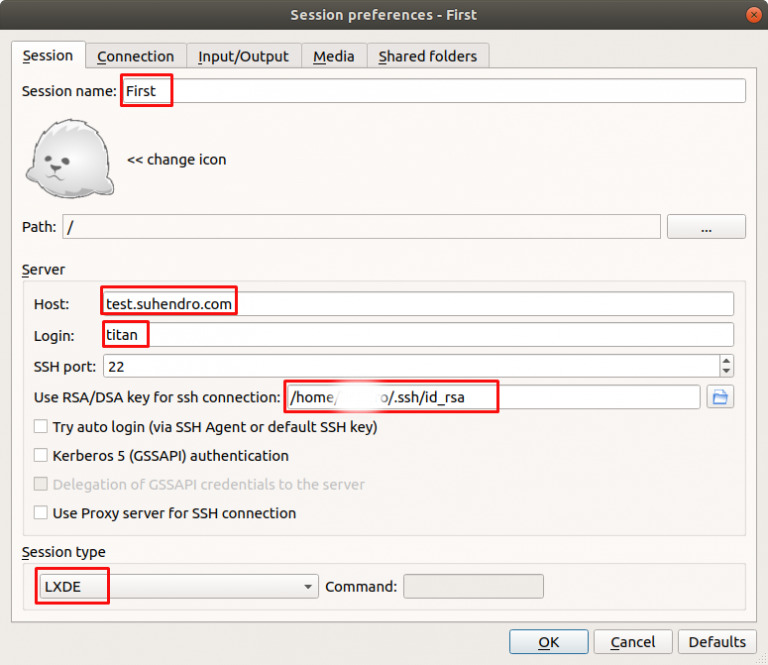Check Use Proxy server for SSH connection
Image resolution: width=768 pixels, height=665 pixels.
coord(41,513)
